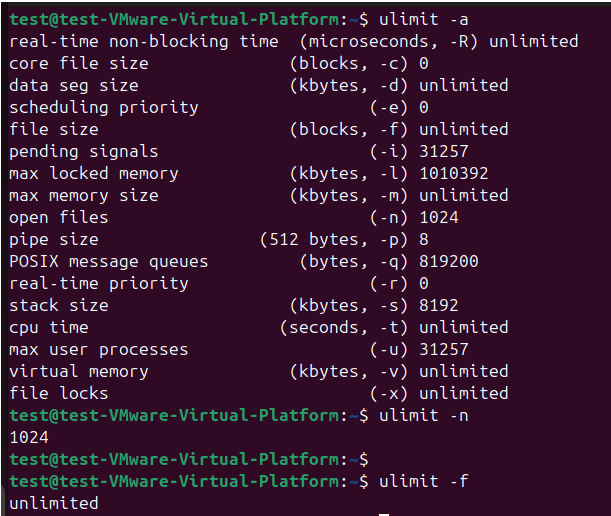Click the 'scheduling priority' label

tap(104, 108)
